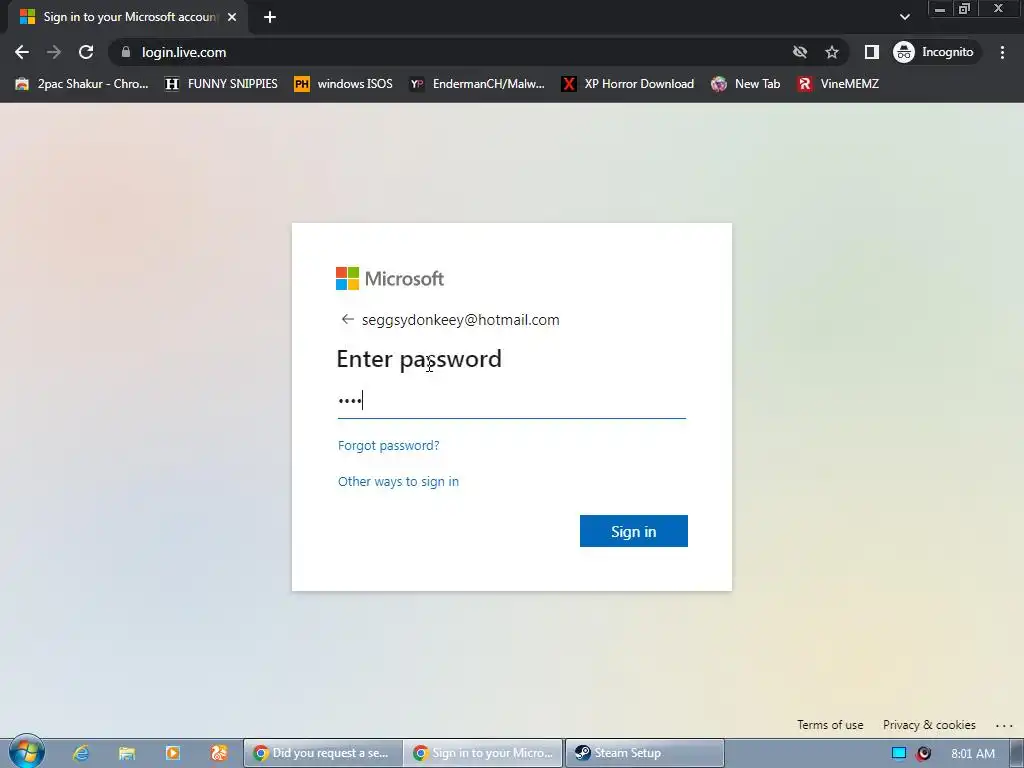Click the show desktop strip at taskbar end
Viewport: 1024px width, 768px height.
coord(1017,753)
